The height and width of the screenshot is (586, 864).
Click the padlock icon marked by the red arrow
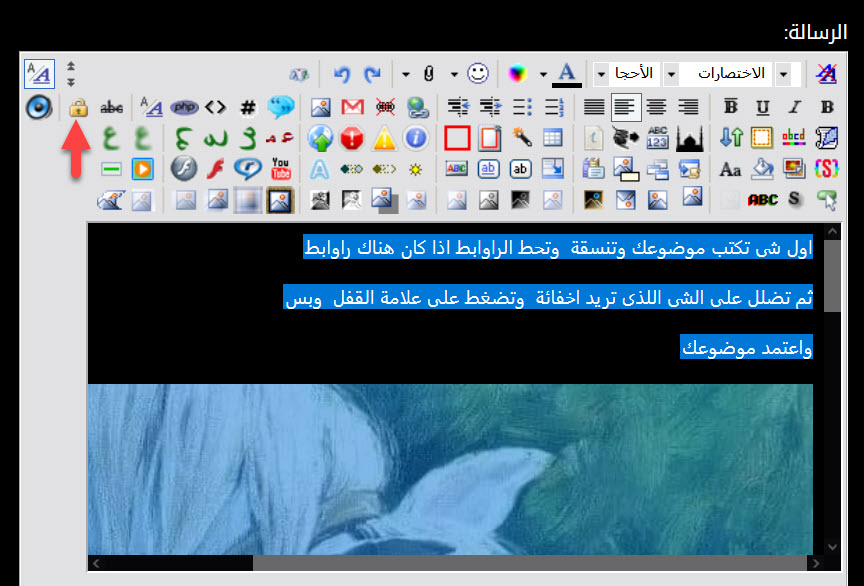[79, 108]
